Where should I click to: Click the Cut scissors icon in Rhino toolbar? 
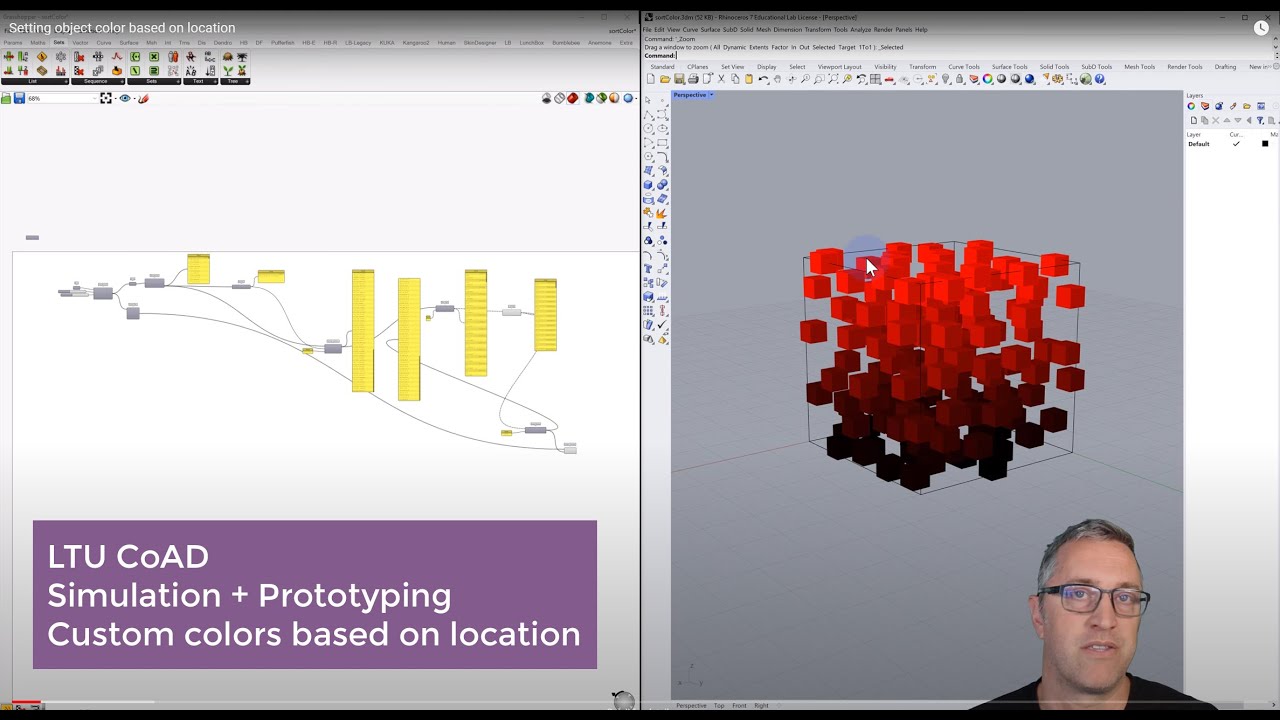click(x=721, y=79)
